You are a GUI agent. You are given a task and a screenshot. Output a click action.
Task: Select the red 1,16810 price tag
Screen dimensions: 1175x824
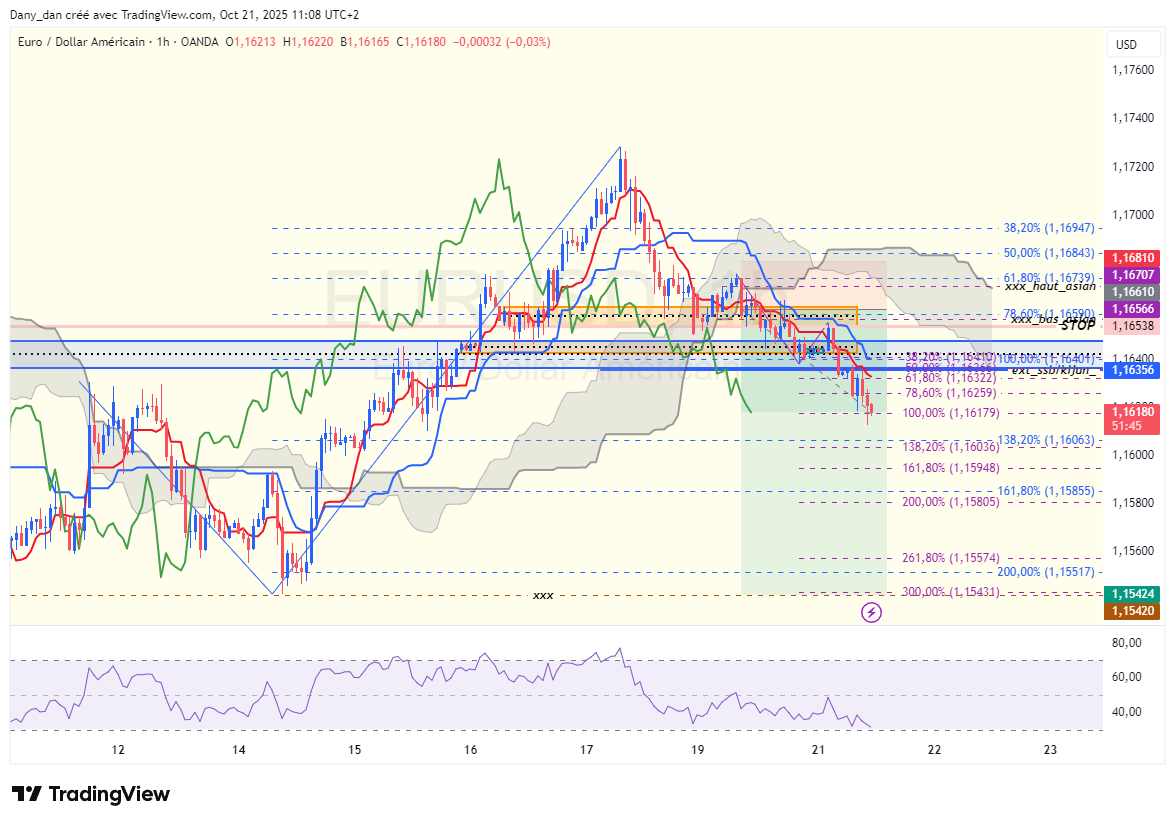point(1132,258)
